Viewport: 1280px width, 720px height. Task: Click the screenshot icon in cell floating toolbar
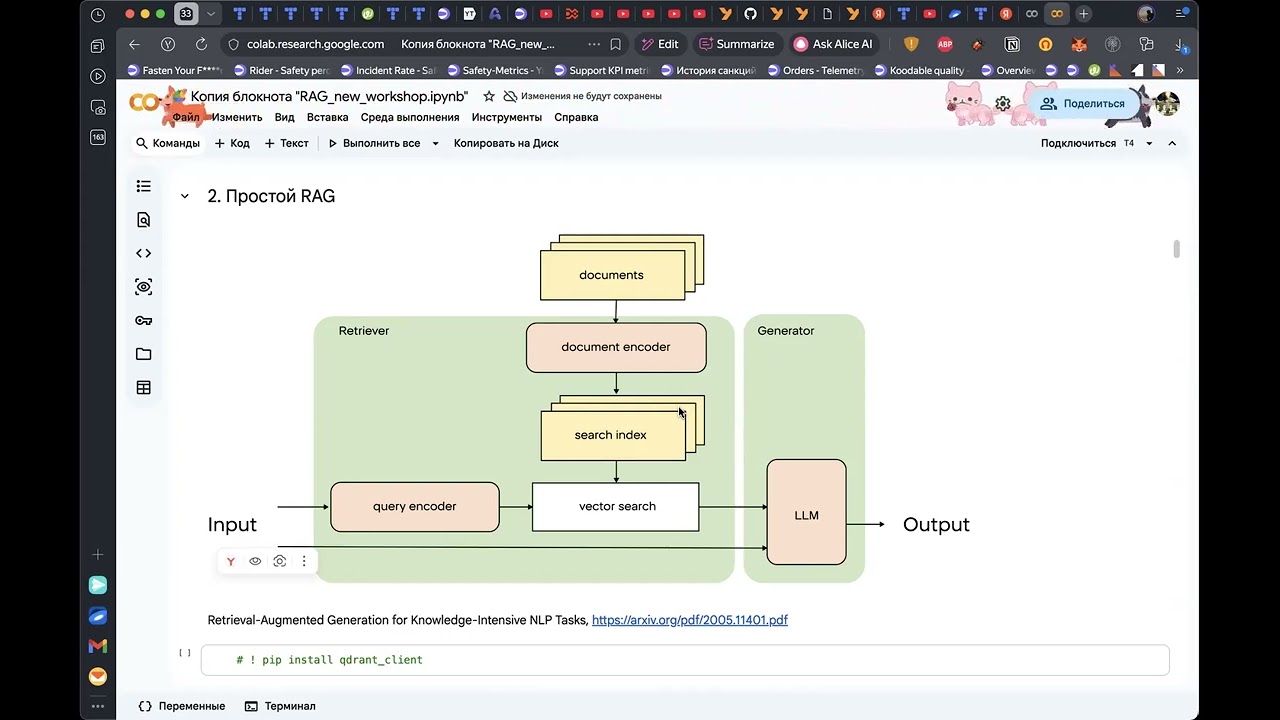(x=280, y=561)
